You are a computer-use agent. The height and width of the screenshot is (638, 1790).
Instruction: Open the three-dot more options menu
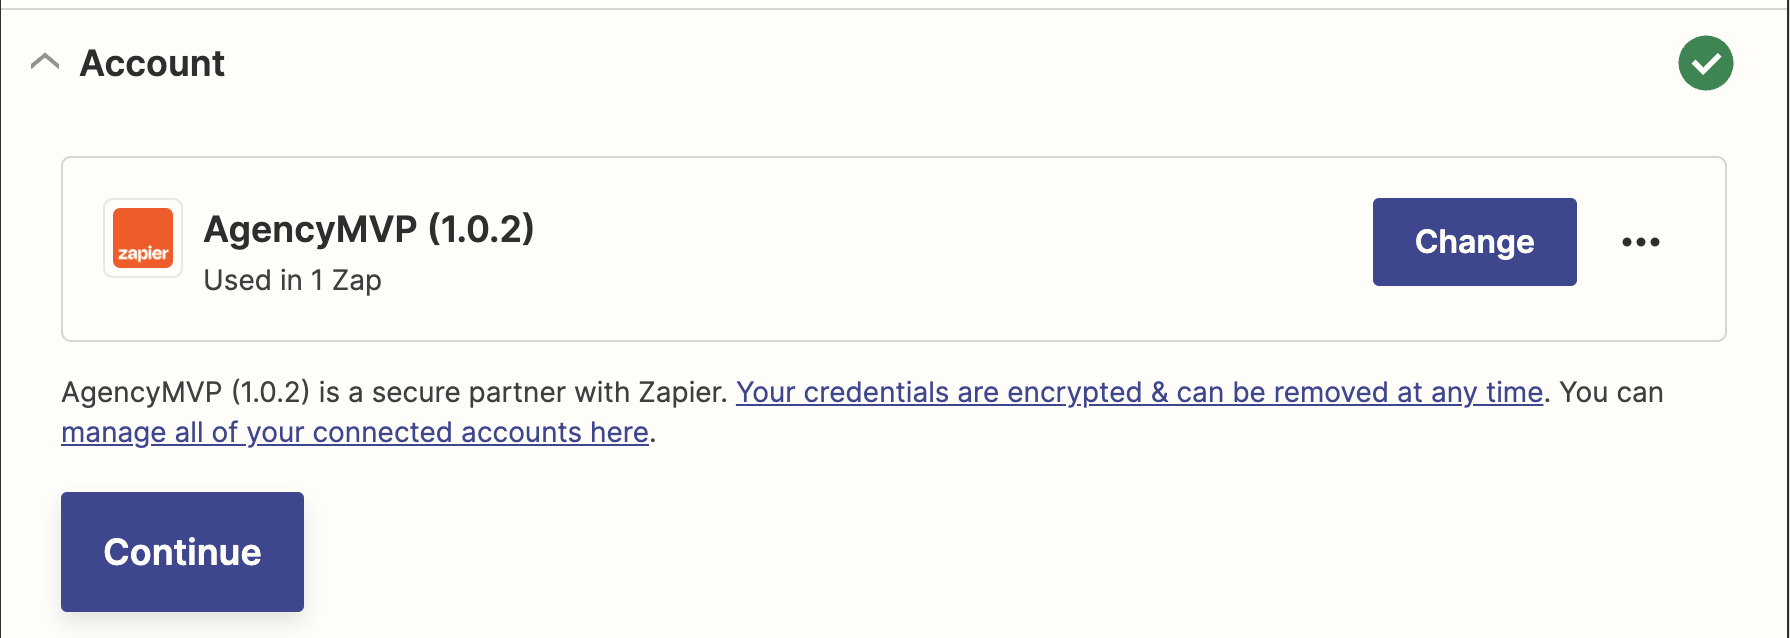(x=1640, y=242)
